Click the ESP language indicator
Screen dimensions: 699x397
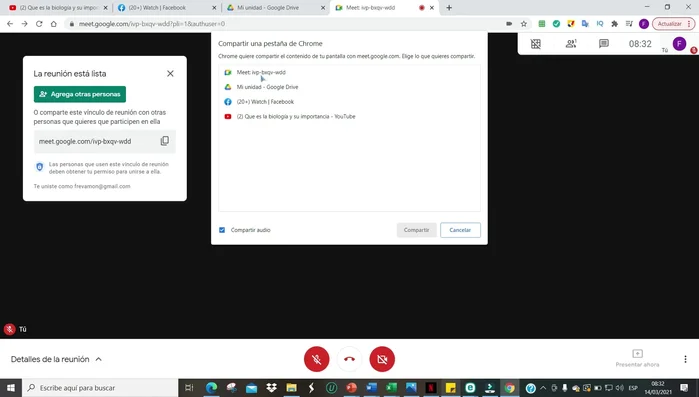(633, 388)
